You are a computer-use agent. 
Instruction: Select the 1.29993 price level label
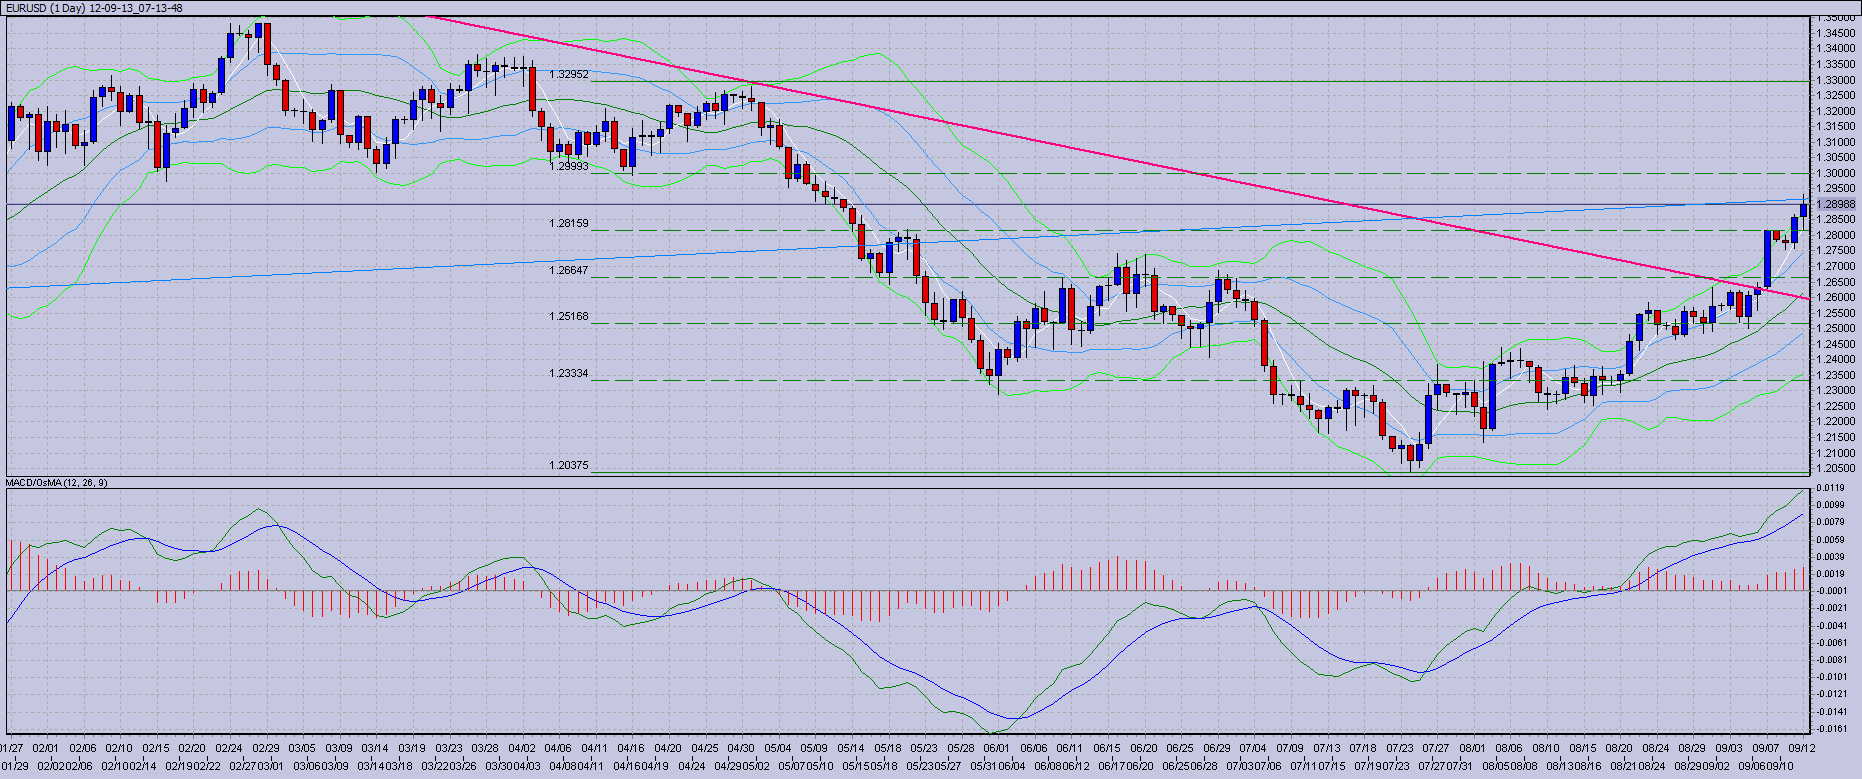click(x=568, y=167)
